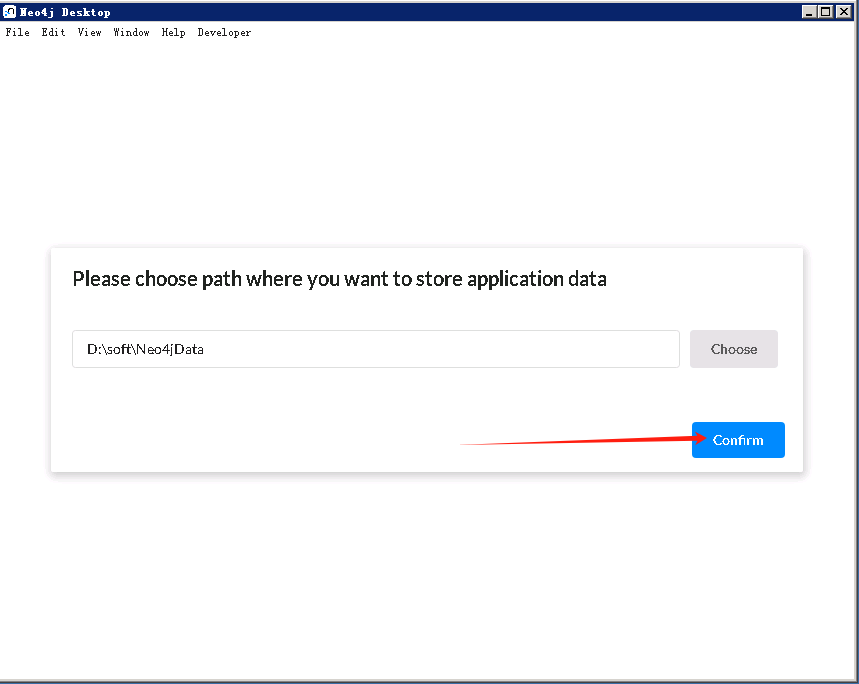Click the Confirm button

pyautogui.click(x=738, y=440)
